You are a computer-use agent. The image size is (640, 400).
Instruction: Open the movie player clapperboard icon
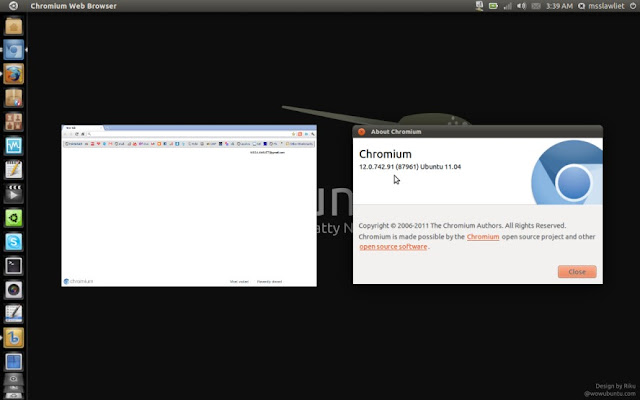tap(13, 193)
